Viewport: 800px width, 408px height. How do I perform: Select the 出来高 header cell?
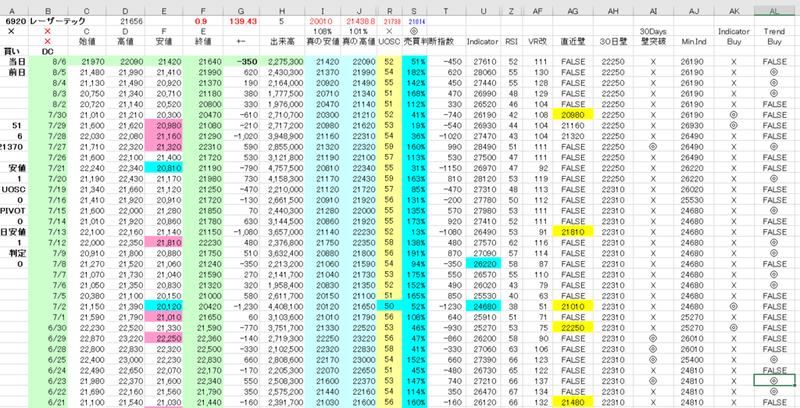[282, 41]
